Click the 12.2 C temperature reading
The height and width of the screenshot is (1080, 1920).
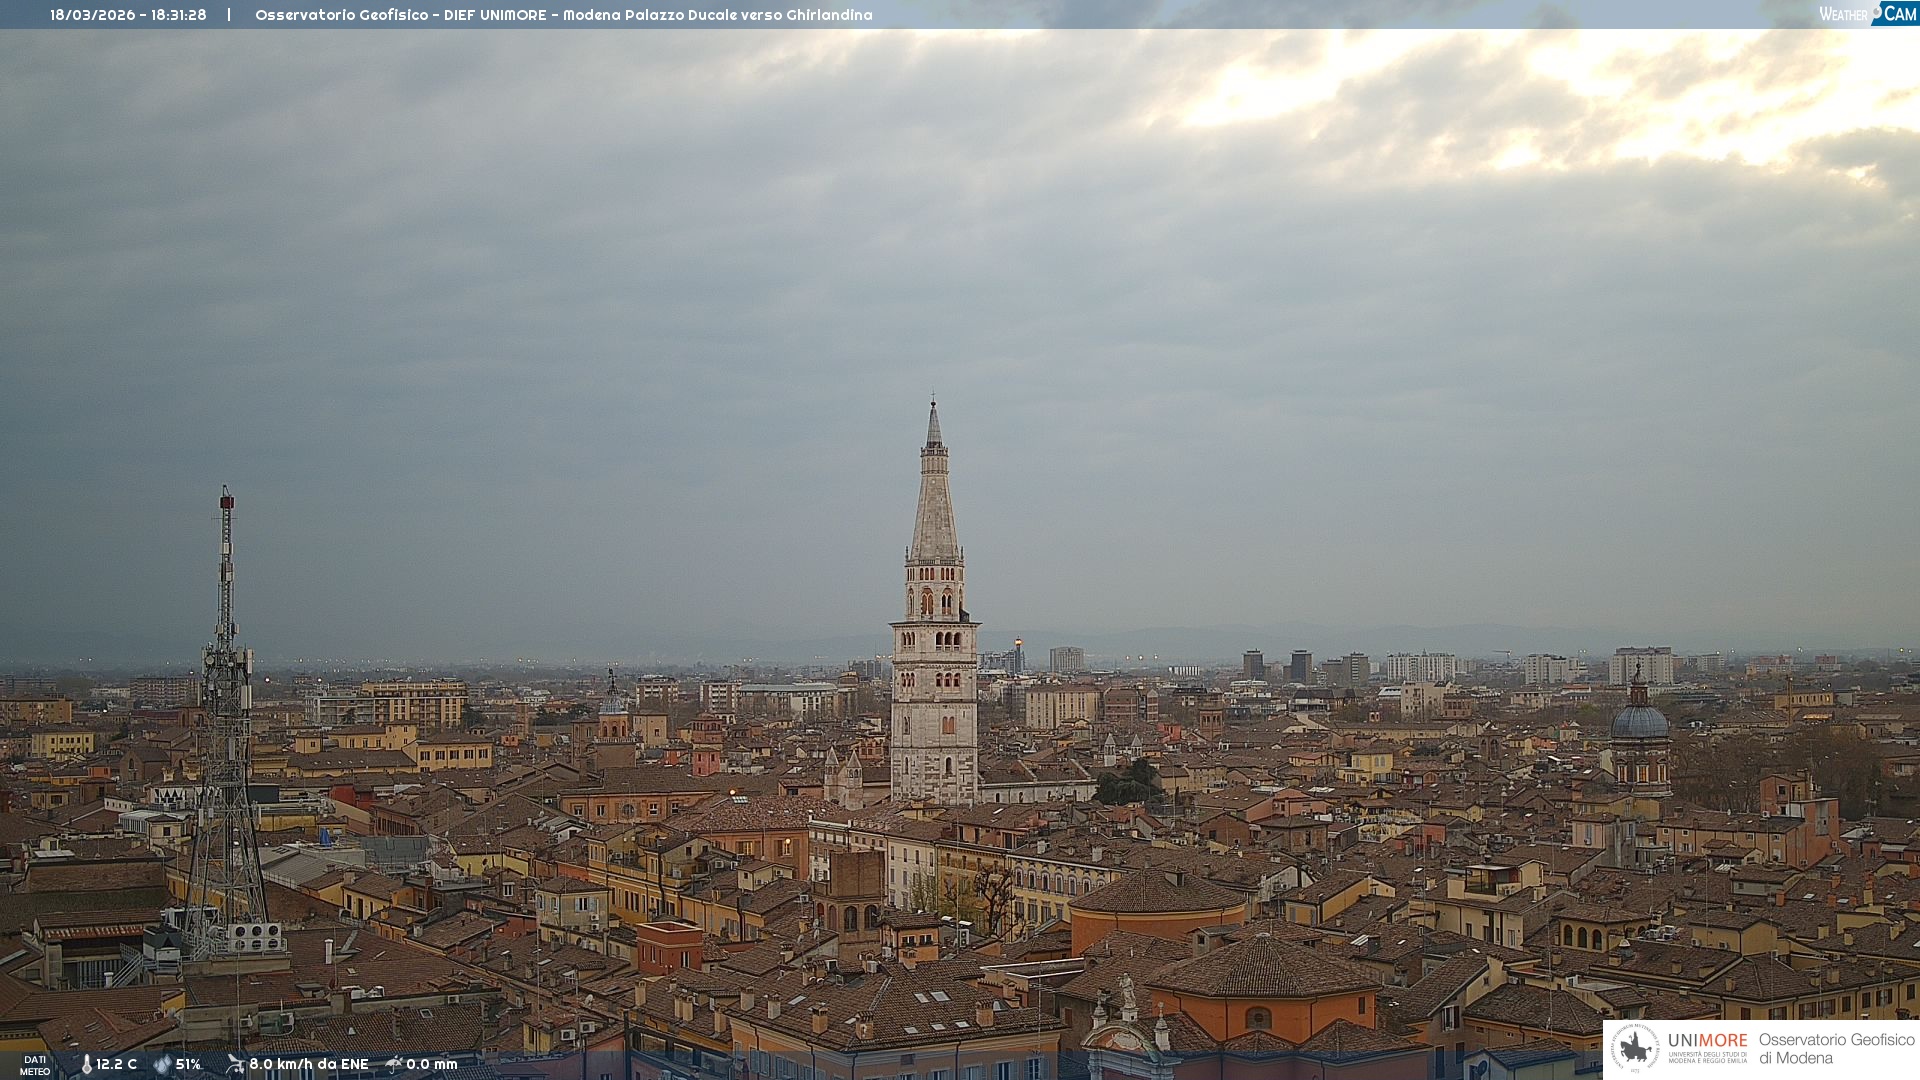point(117,1065)
